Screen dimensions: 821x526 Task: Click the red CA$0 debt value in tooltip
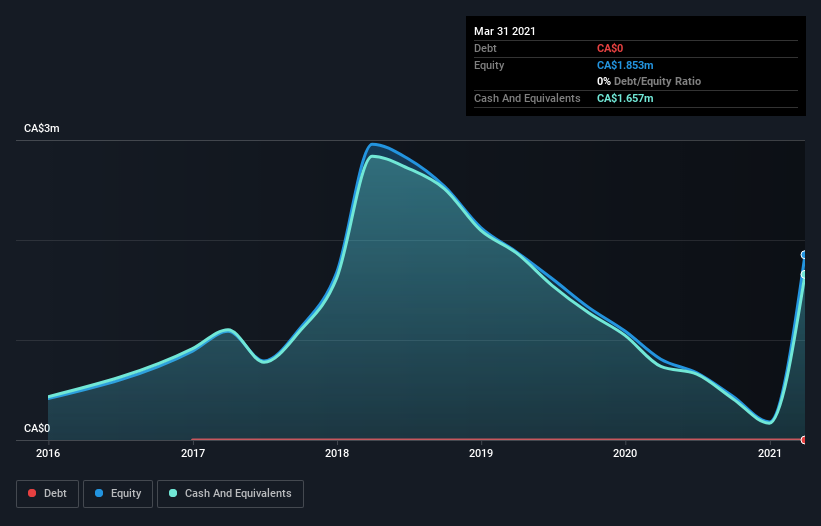[x=610, y=48]
